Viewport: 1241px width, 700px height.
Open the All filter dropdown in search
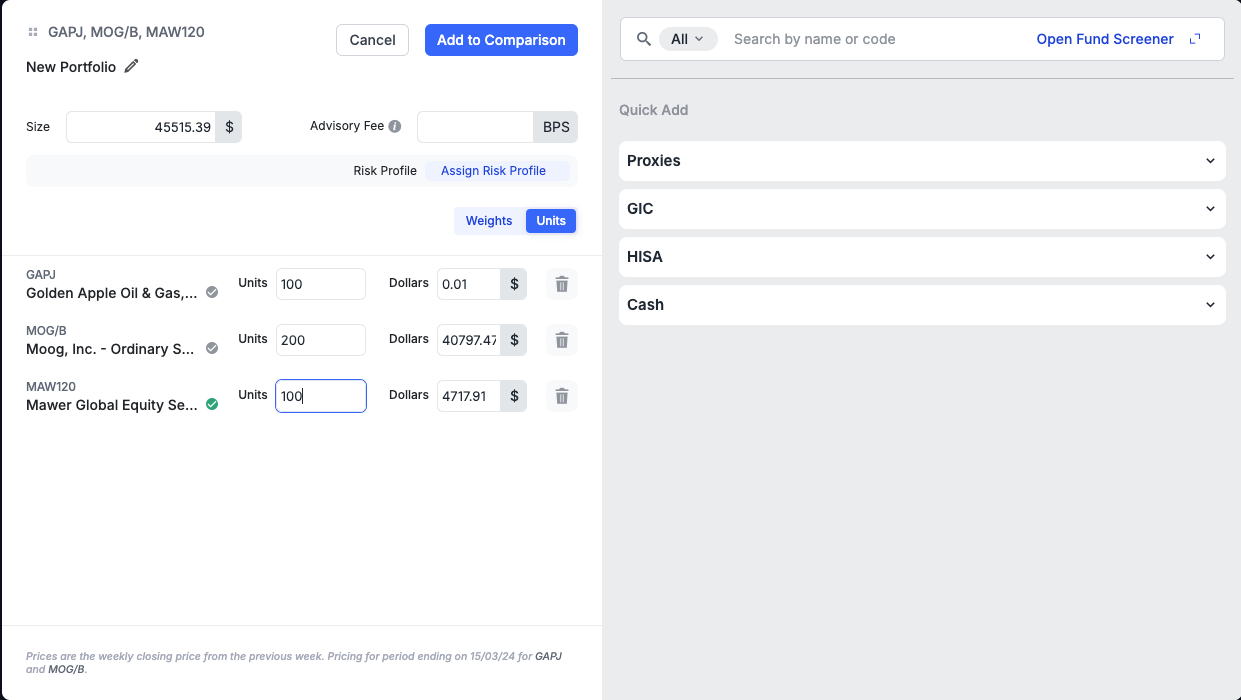point(688,39)
